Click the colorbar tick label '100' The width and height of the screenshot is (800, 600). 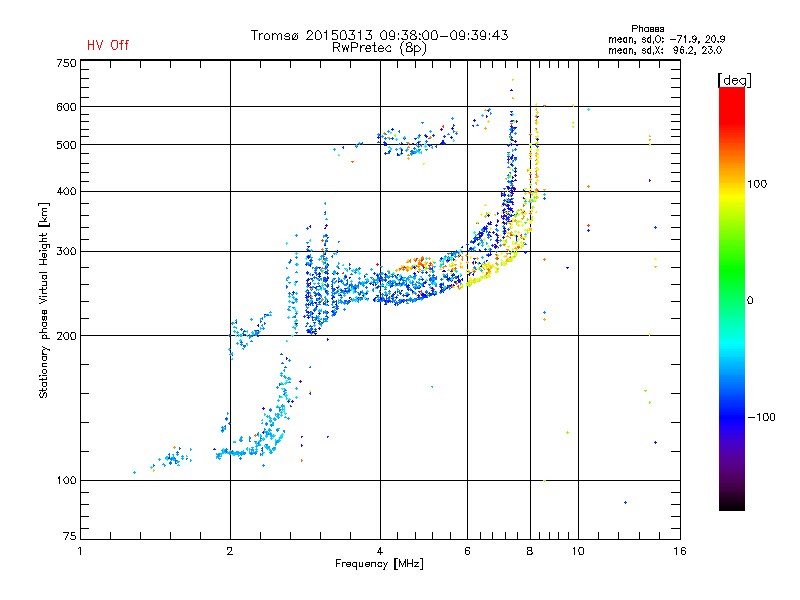click(x=757, y=184)
